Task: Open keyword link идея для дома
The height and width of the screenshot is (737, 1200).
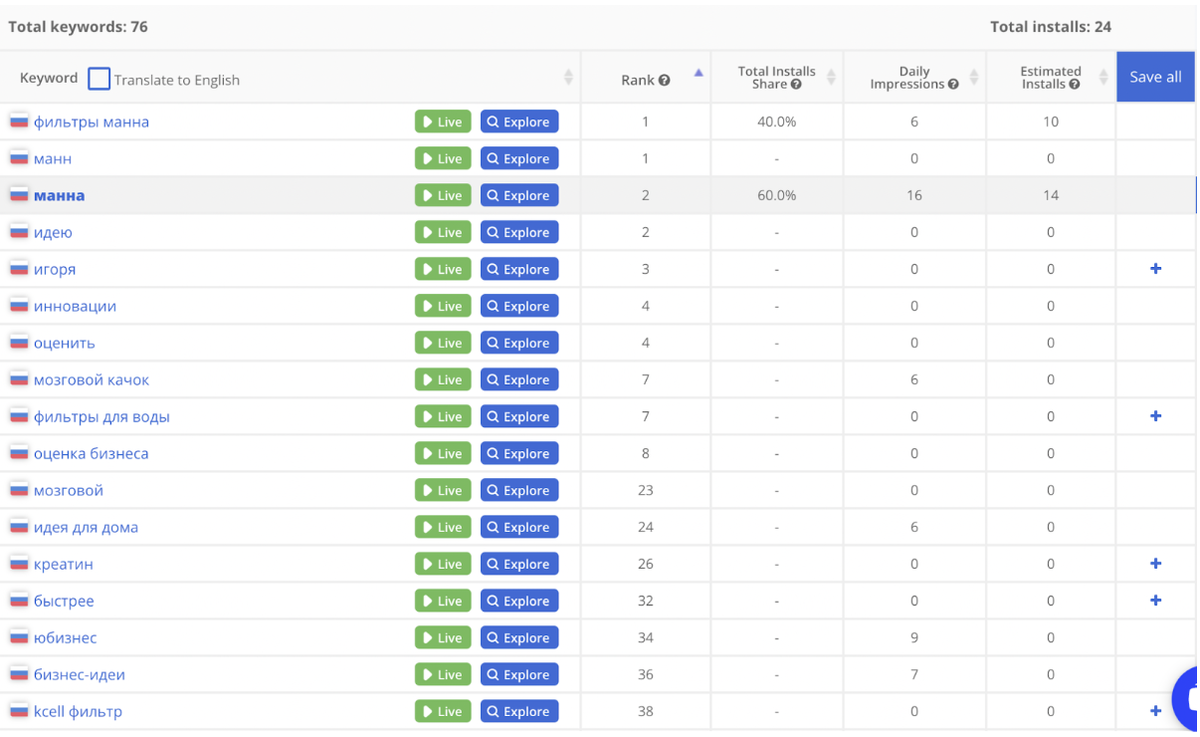Action: (86, 527)
